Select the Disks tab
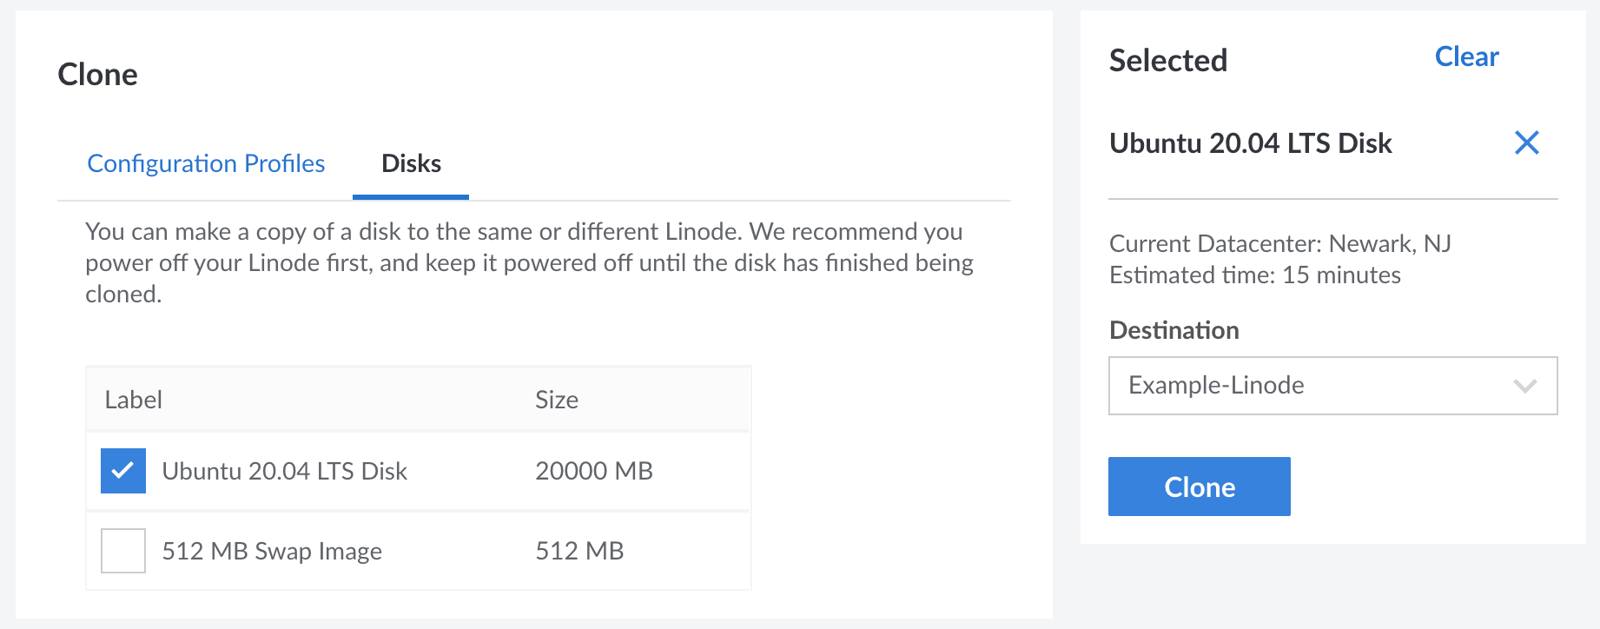 pos(410,163)
